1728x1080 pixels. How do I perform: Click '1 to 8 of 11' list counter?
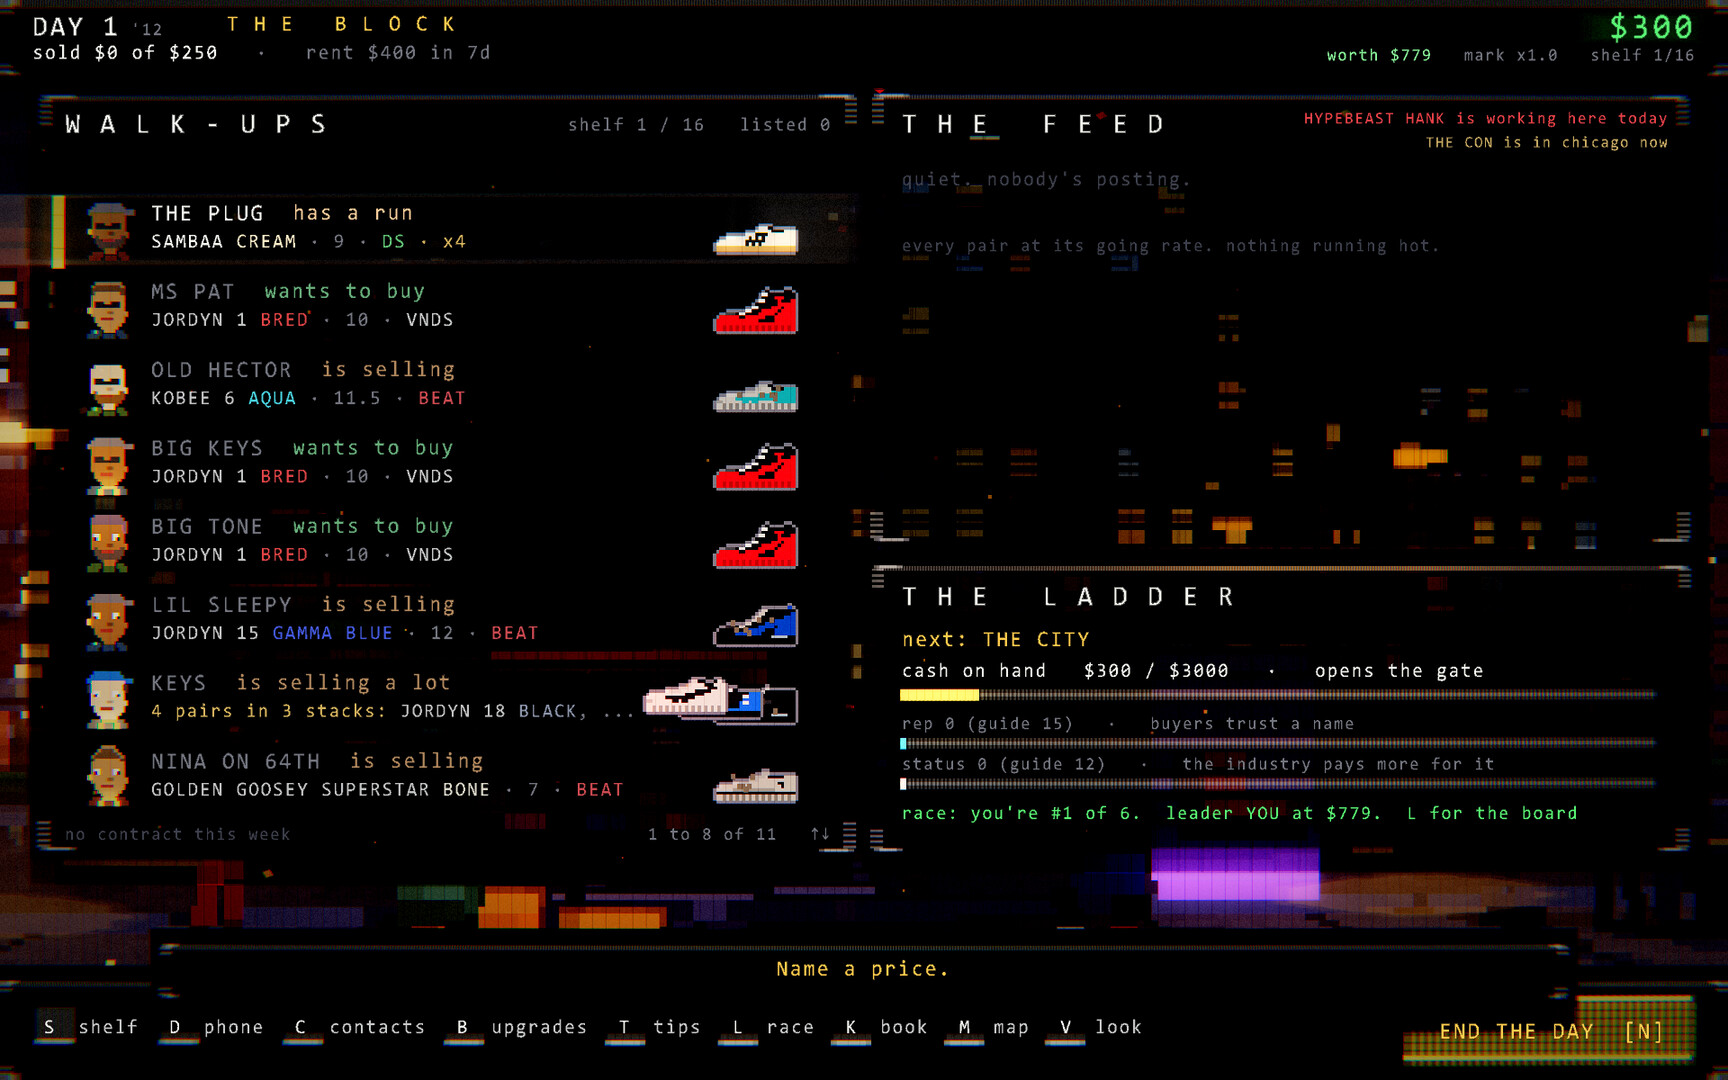click(x=712, y=834)
